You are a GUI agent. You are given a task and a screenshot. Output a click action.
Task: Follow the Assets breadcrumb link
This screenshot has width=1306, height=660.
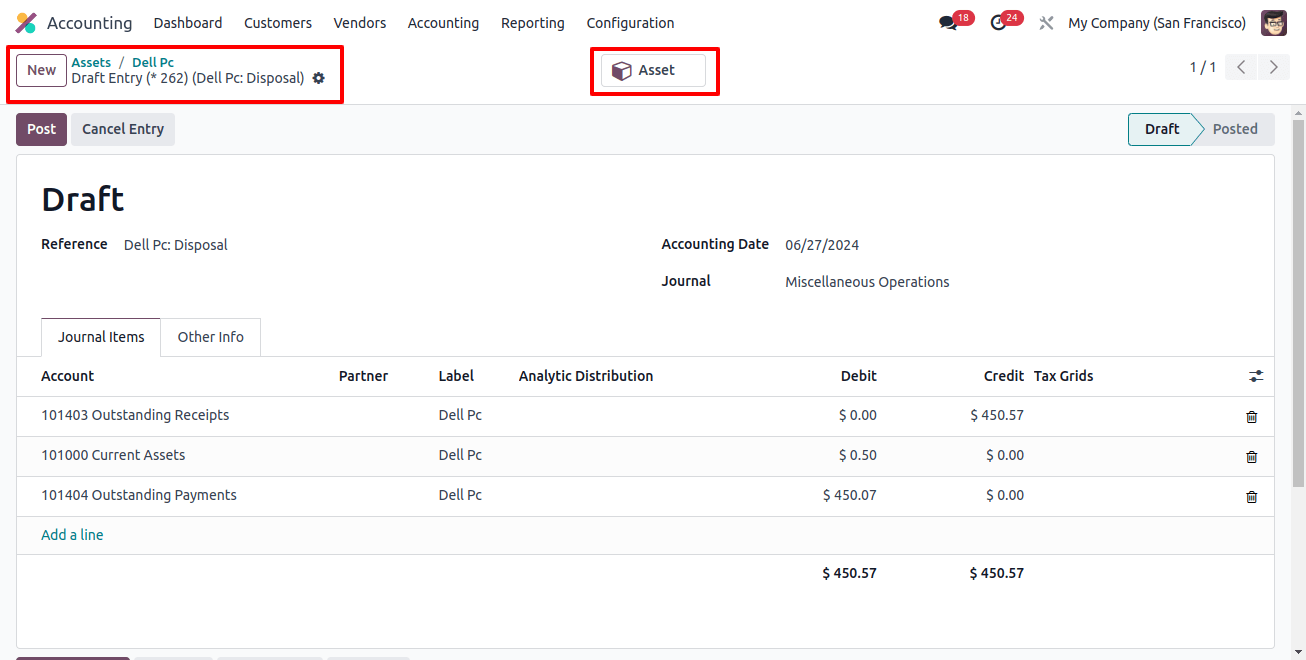[x=91, y=62]
